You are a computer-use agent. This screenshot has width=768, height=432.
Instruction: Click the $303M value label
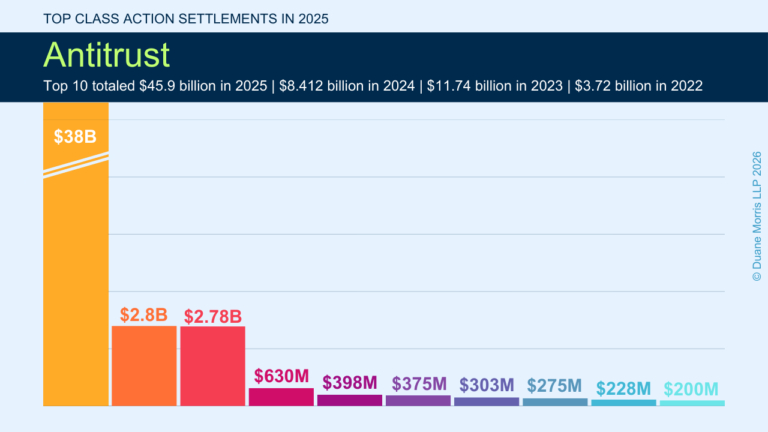pos(486,385)
